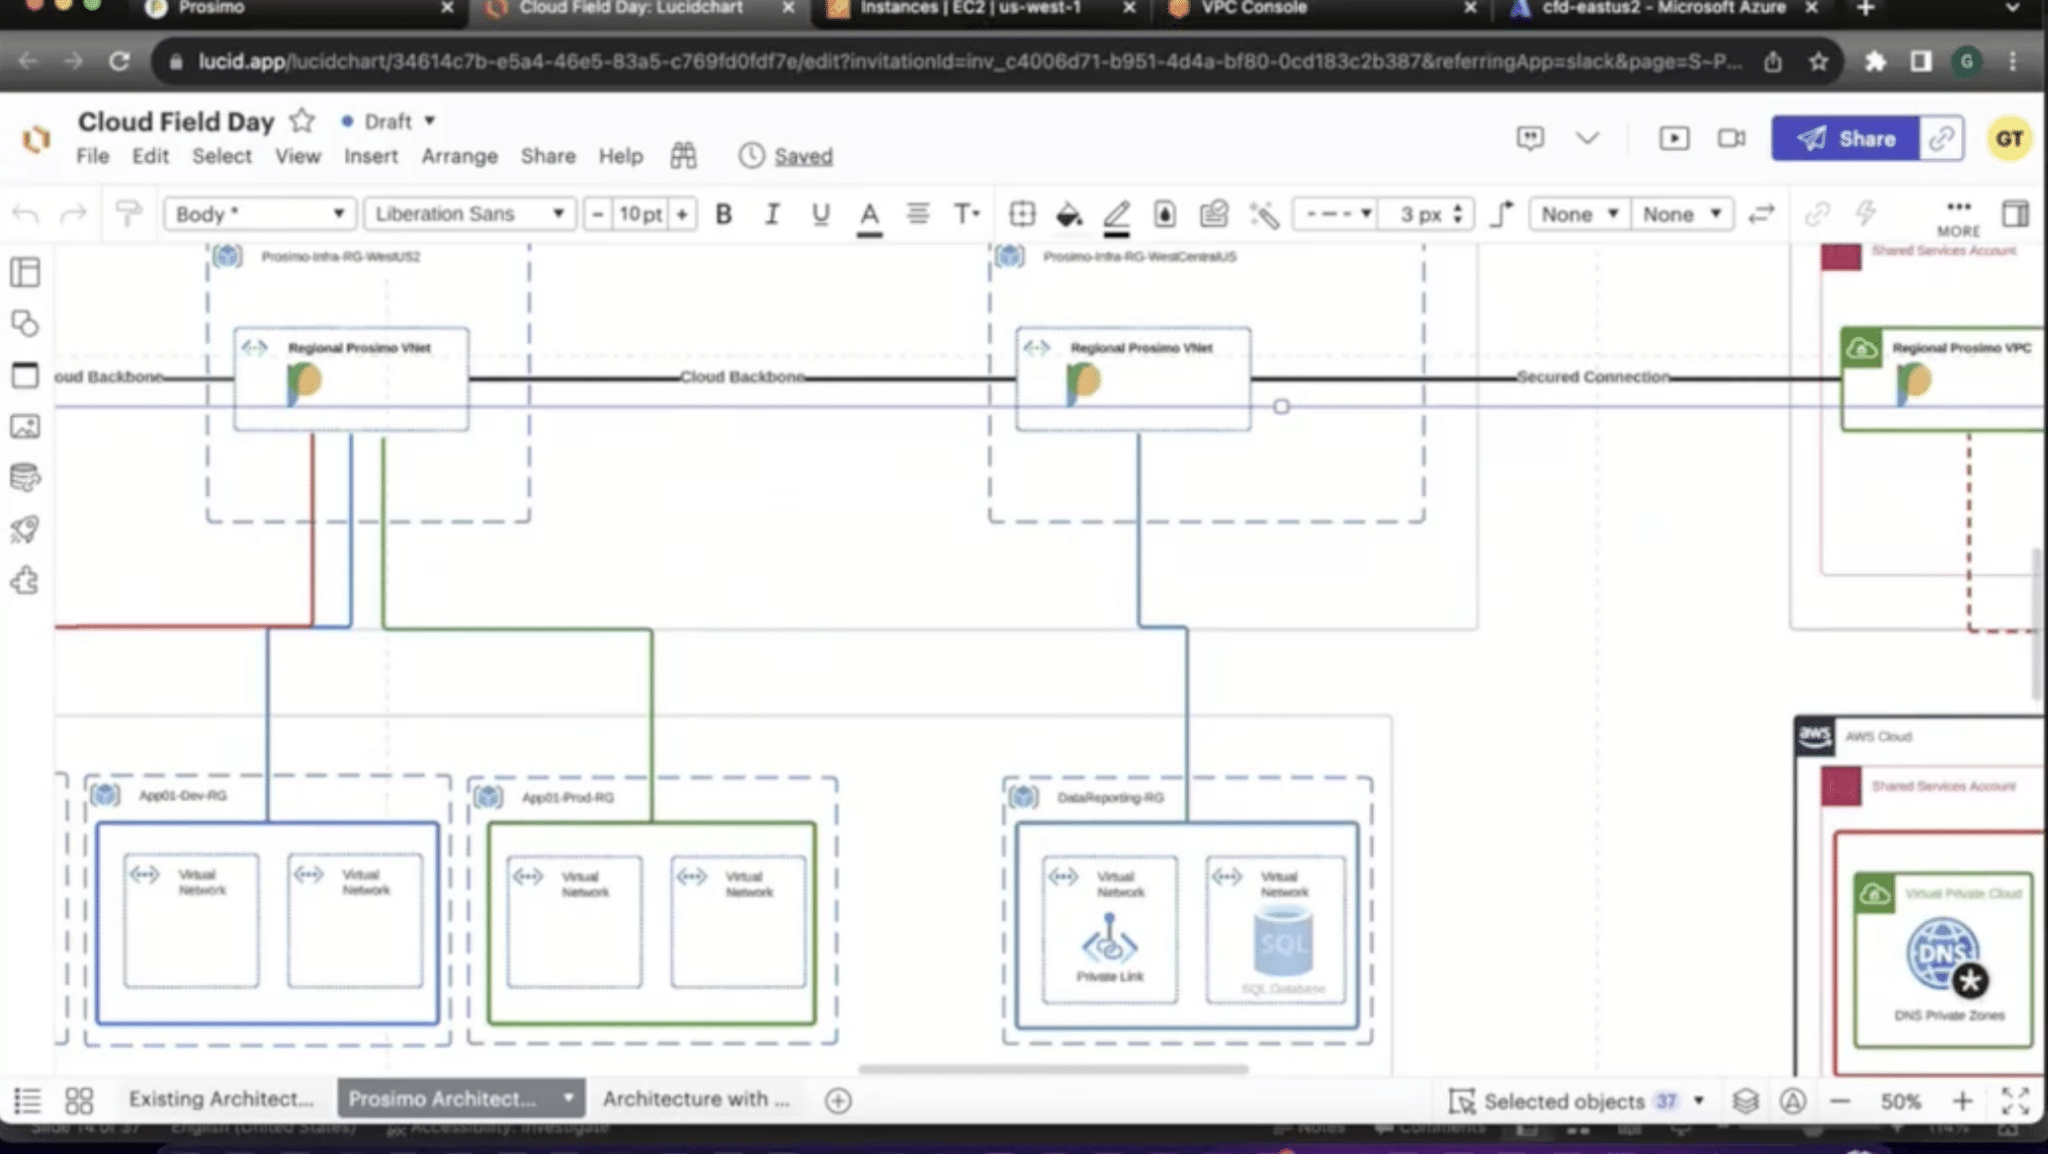Viewport: 2048px width, 1154px height.
Task: Click the binoculars search icon
Action: [683, 156]
